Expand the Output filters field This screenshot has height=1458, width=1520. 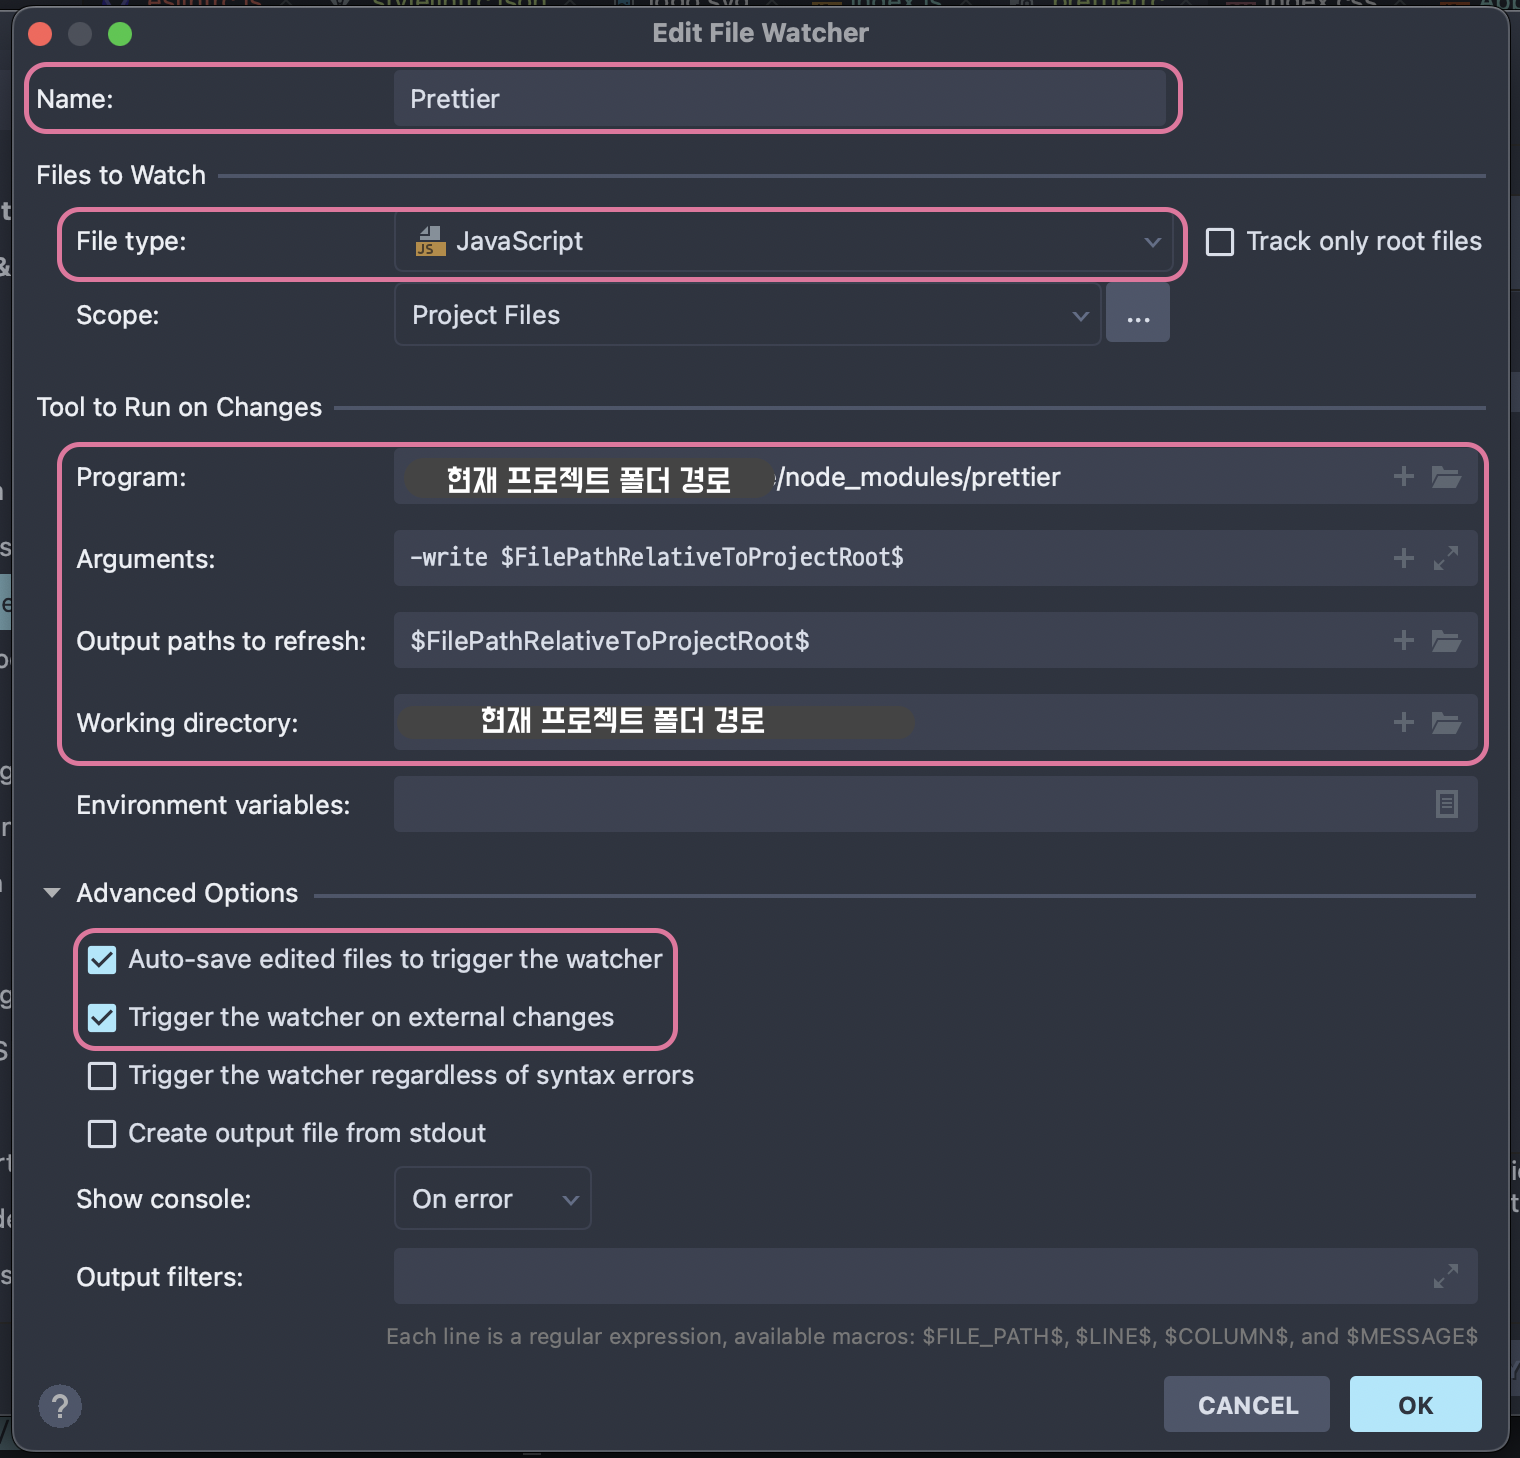[1446, 1276]
